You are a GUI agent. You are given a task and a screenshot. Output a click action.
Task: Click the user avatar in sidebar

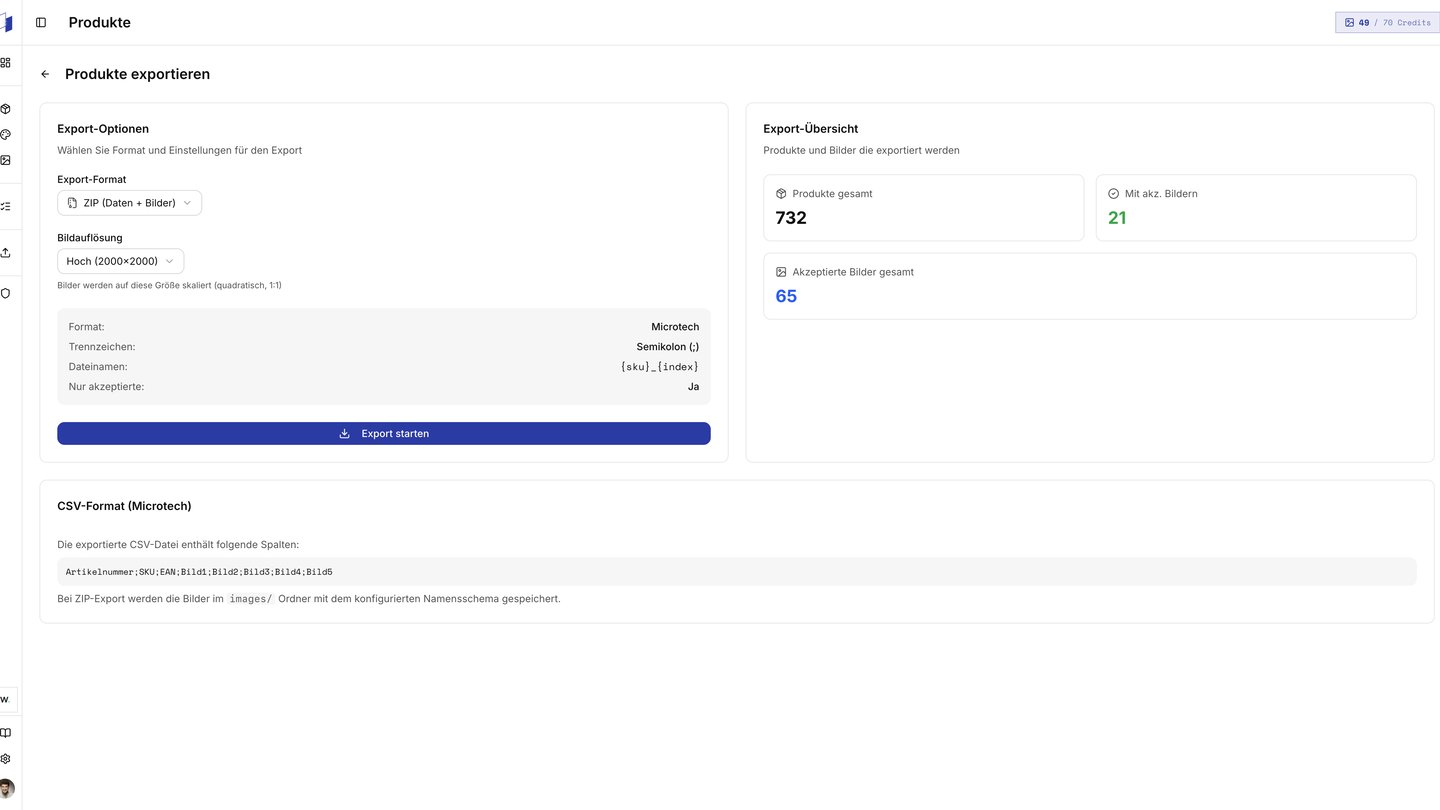pos(6,788)
